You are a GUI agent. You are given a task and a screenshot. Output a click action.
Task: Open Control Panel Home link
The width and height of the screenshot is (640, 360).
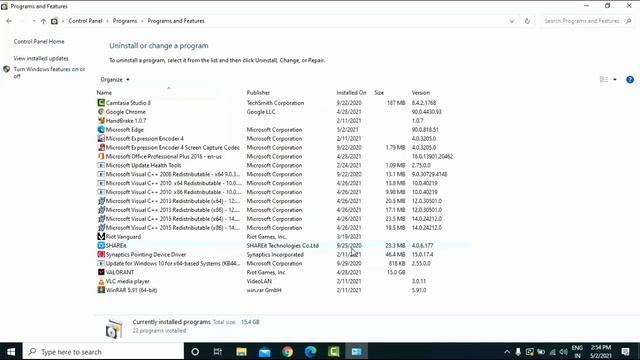[x=39, y=42]
